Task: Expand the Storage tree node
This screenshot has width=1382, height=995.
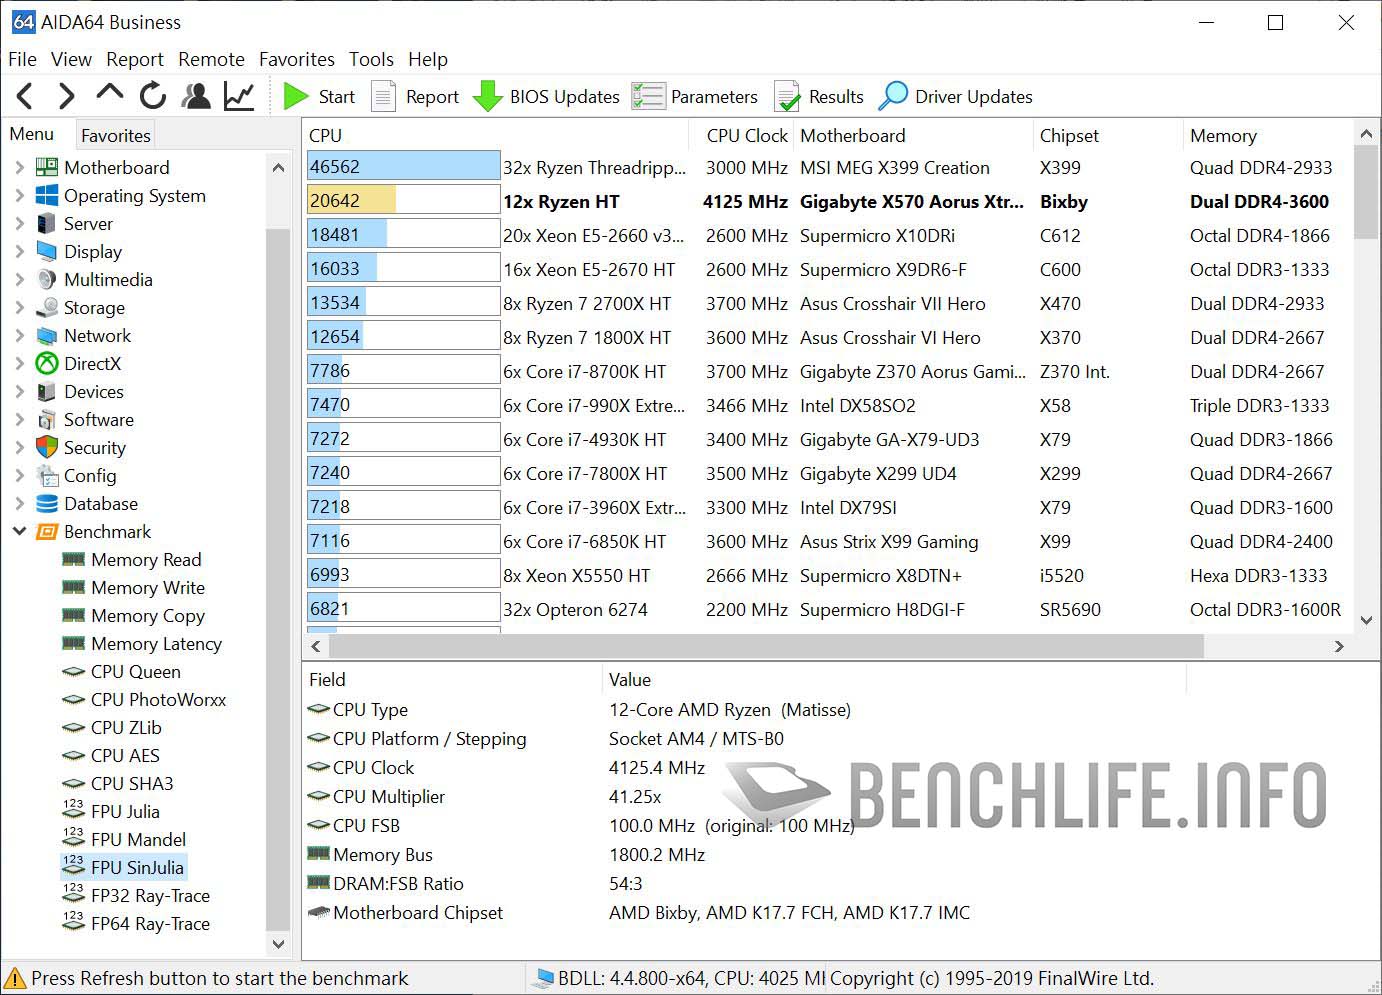Action: tap(19, 308)
